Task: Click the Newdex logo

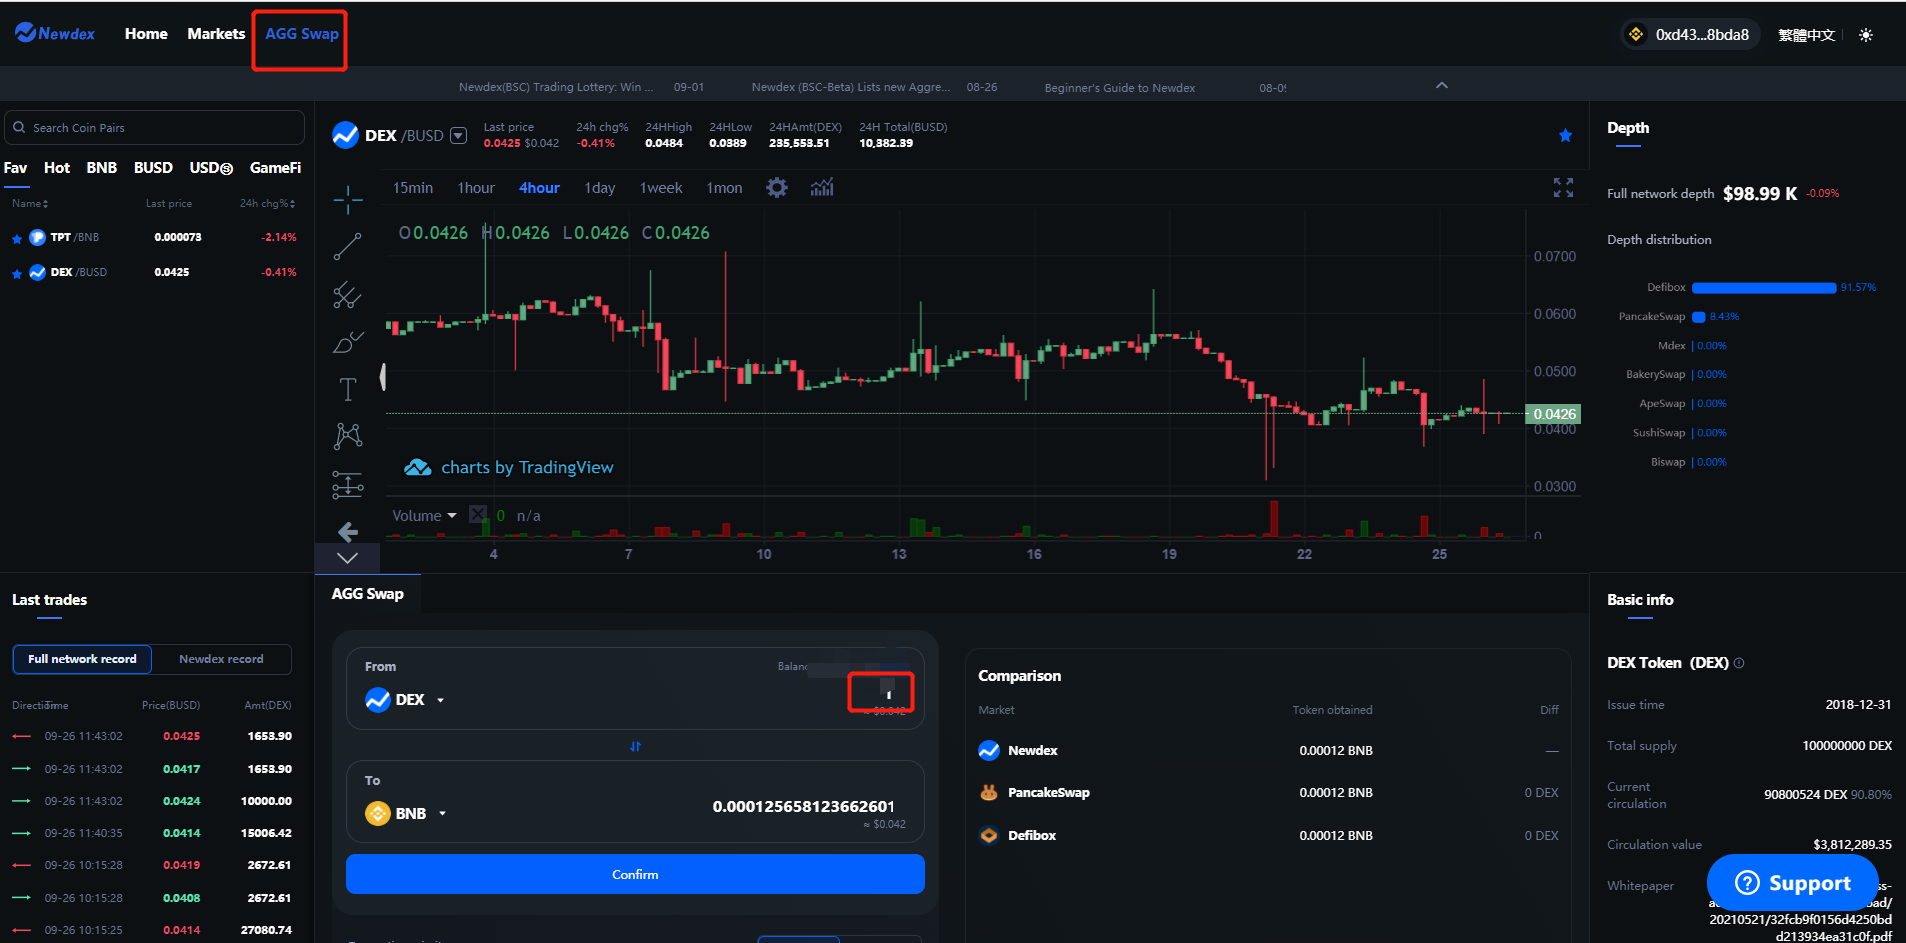Action: pyautogui.click(x=55, y=33)
